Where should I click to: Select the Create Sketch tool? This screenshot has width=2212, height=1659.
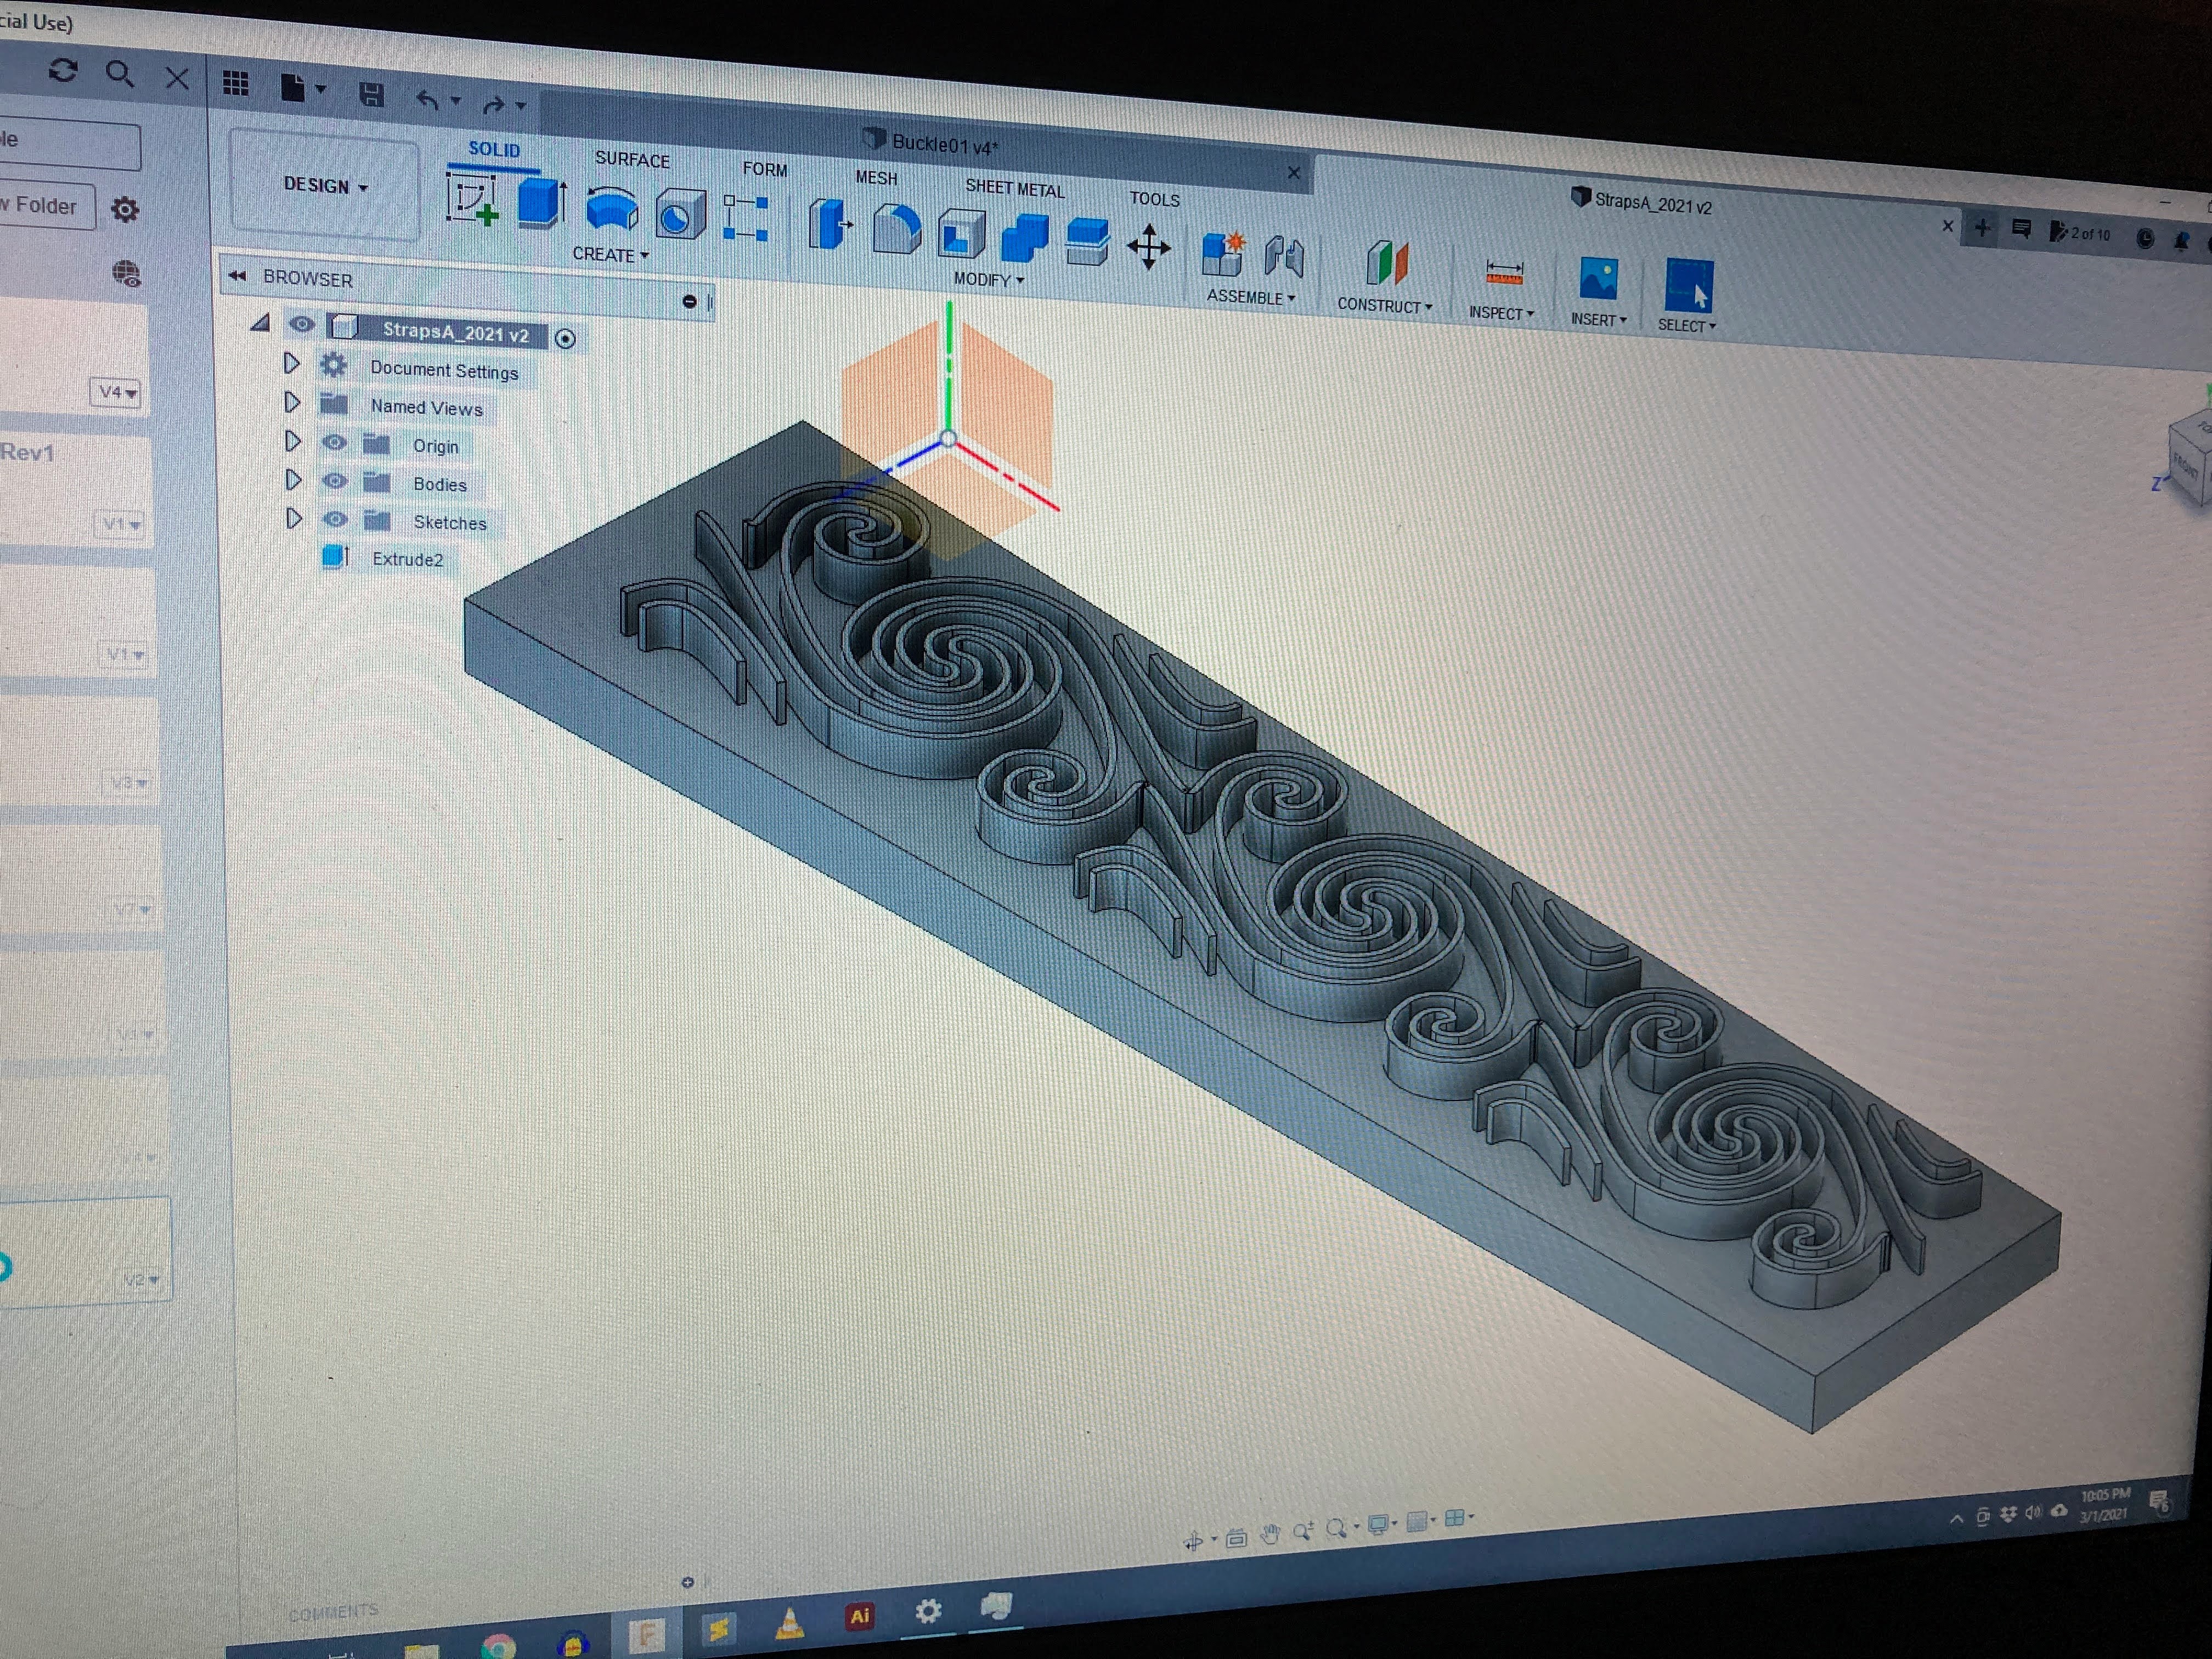click(x=472, y=200)
